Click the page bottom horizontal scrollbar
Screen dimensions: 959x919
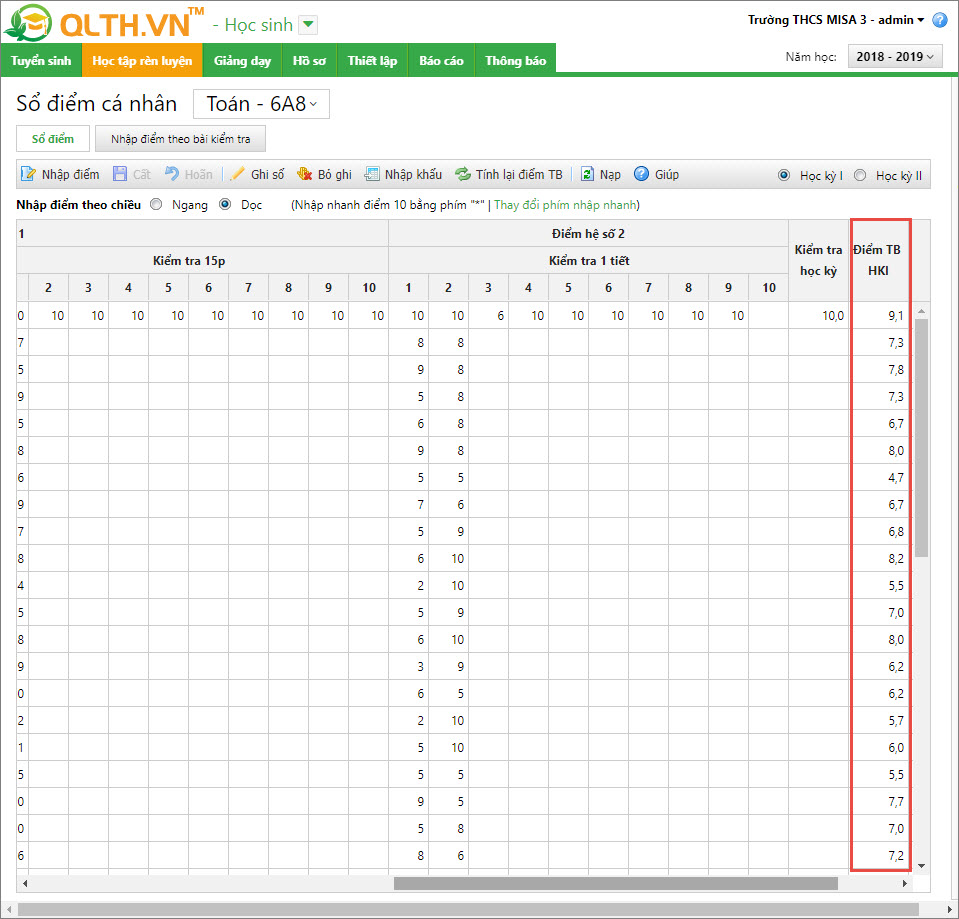[468, 909]
